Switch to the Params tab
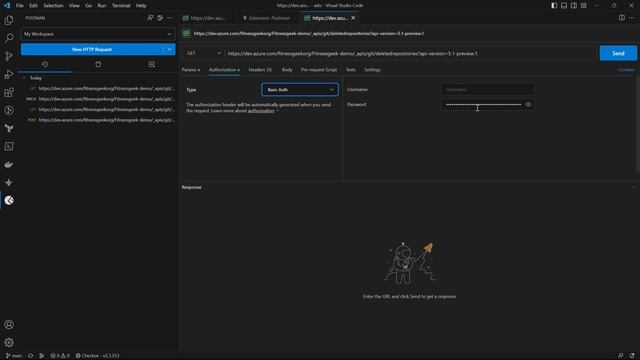 pos(191,70)
